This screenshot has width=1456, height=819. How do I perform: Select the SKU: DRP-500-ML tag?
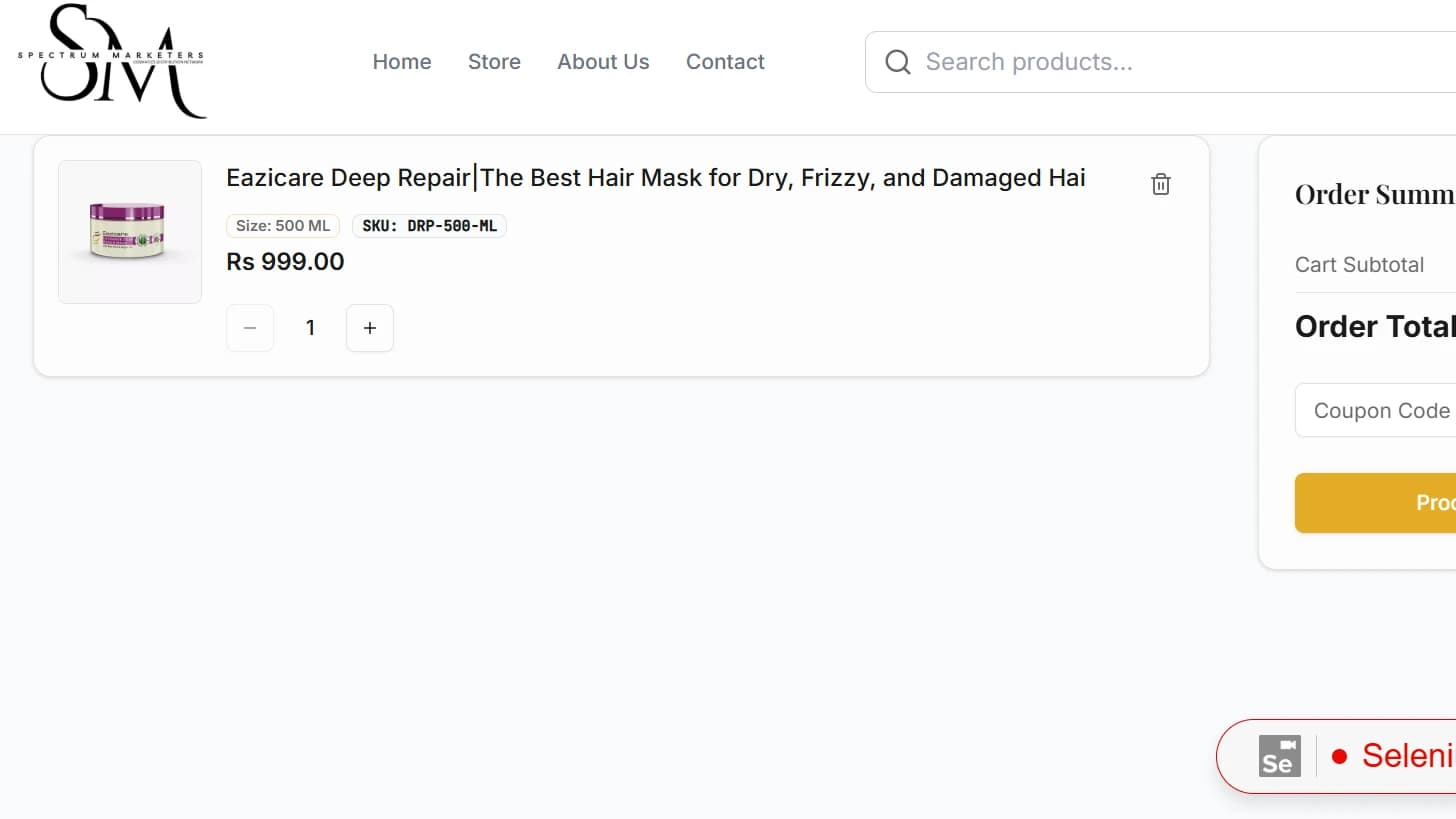(x=429, y=226)
